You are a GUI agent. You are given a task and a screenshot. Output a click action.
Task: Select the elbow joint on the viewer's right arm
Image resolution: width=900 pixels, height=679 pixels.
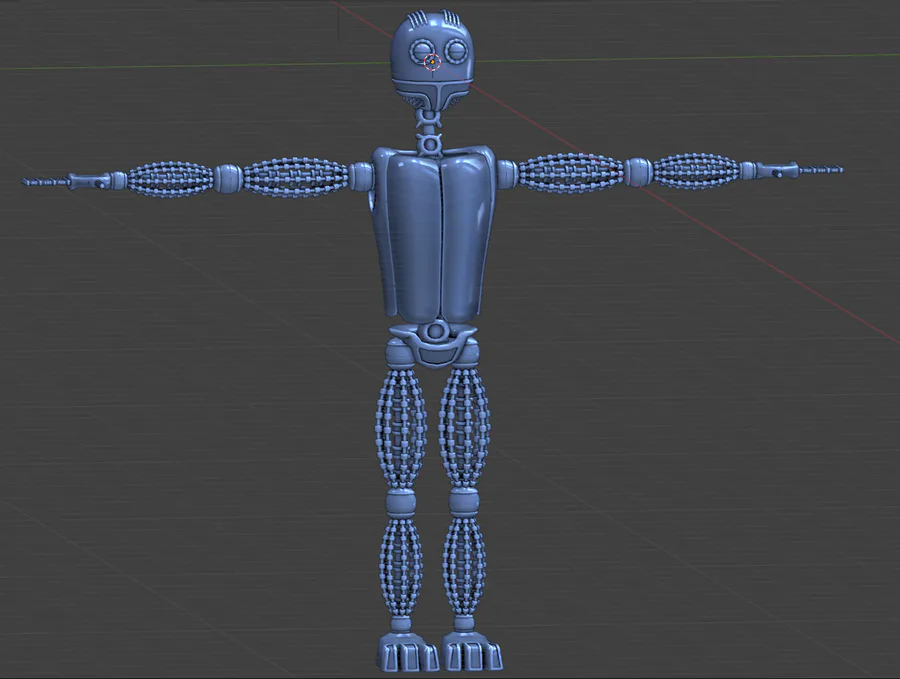point(638,171)
